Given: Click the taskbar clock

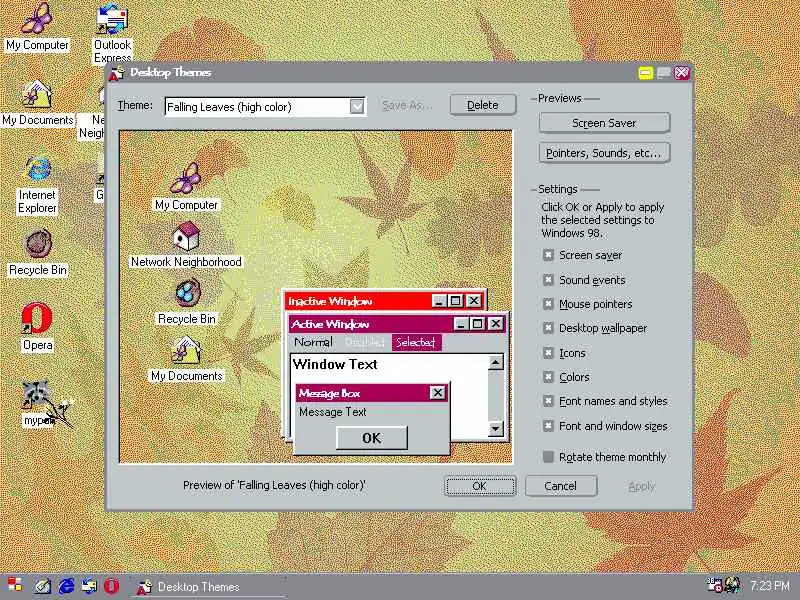Looking at the screenshot, I should [x=770, y=586].
